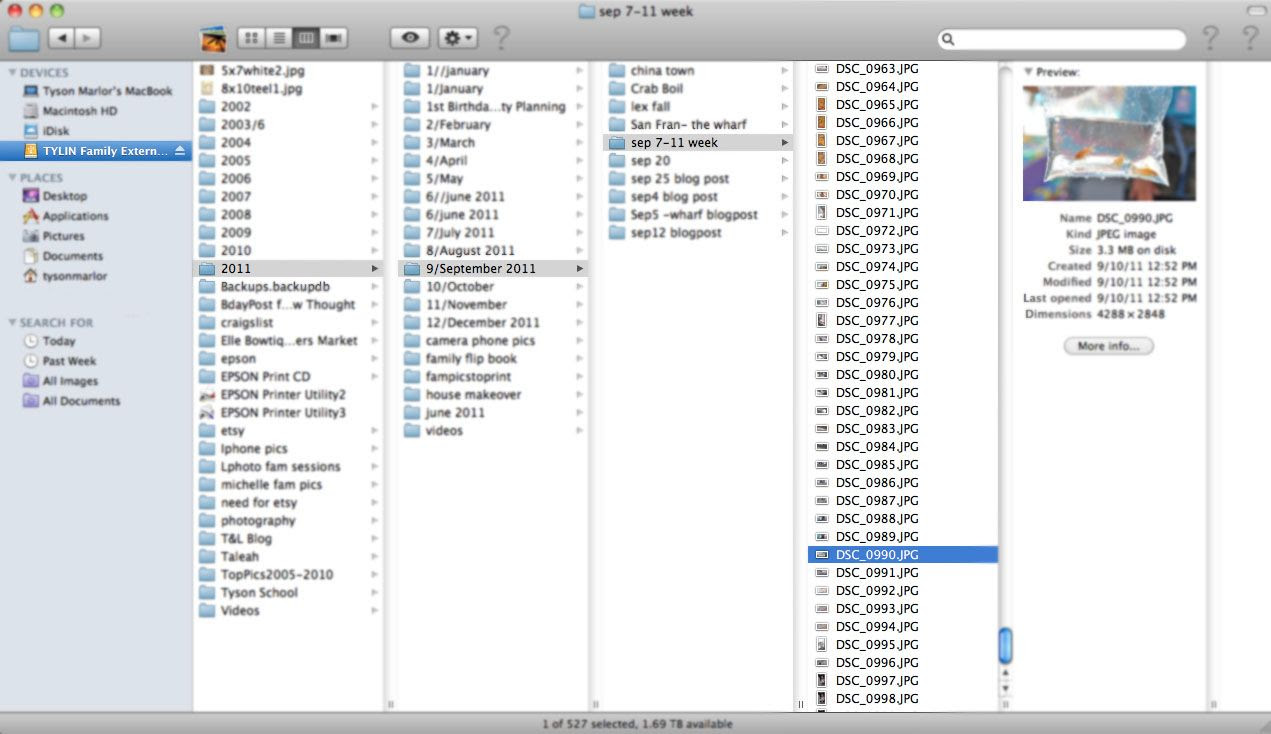The width and height of the screenshot is (1271, 734).
Task: Expand the 9/September 2011 folder arrow
Action: point(580,269)
